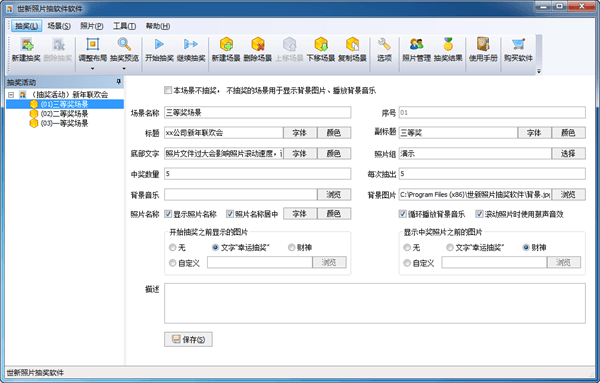Pin the 抽奖活动 panel
600x383 pixels.
coord(119,82)
